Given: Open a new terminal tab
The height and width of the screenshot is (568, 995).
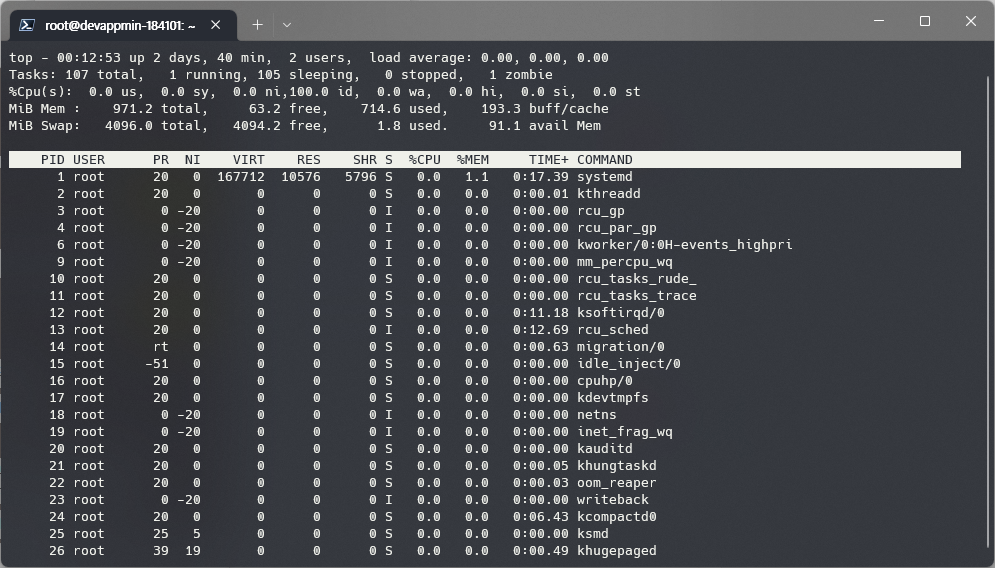Looking at the screenshot, I should point(257,24).
